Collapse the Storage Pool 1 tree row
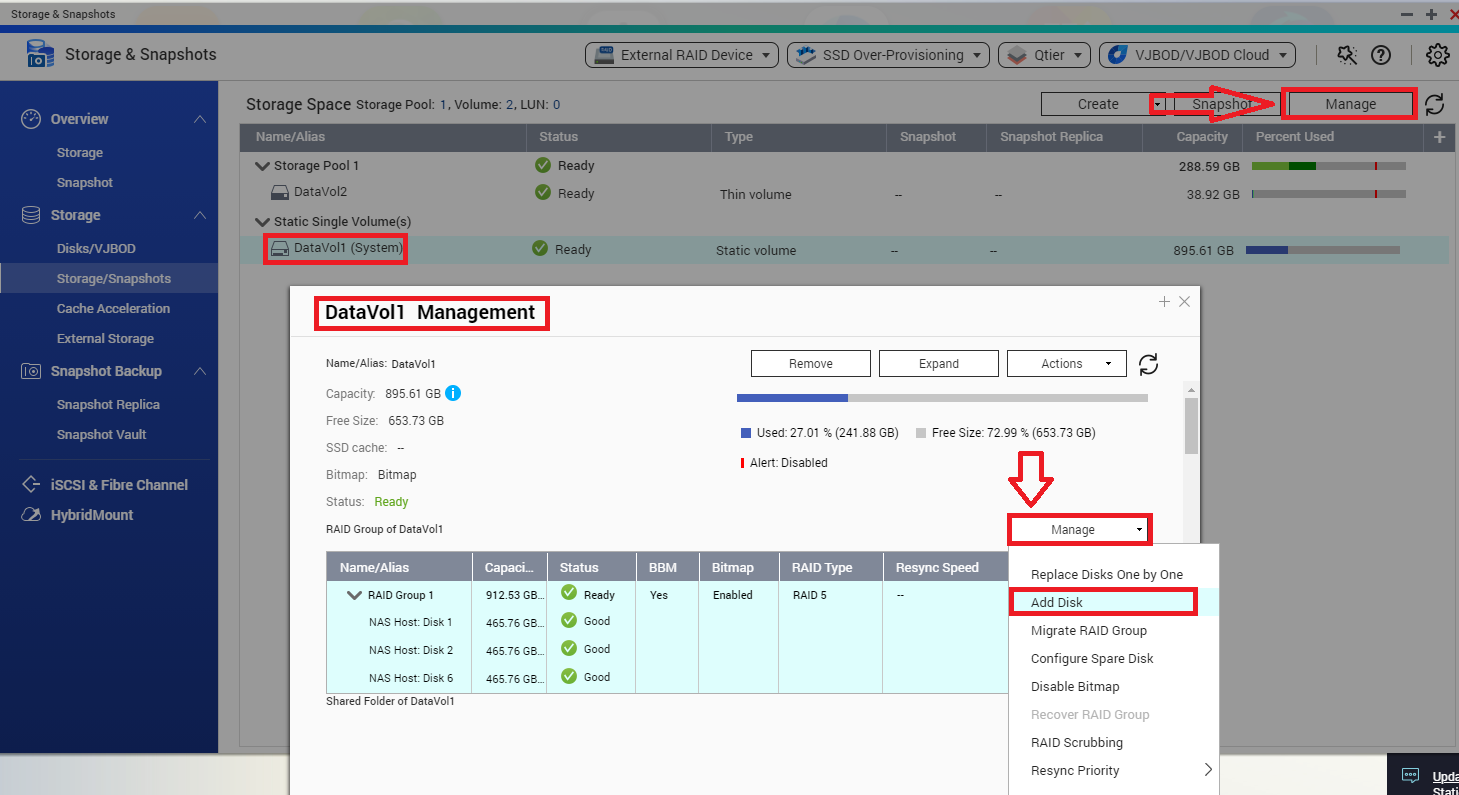This screenshot has width=1459, height=795. coord(263,166)
